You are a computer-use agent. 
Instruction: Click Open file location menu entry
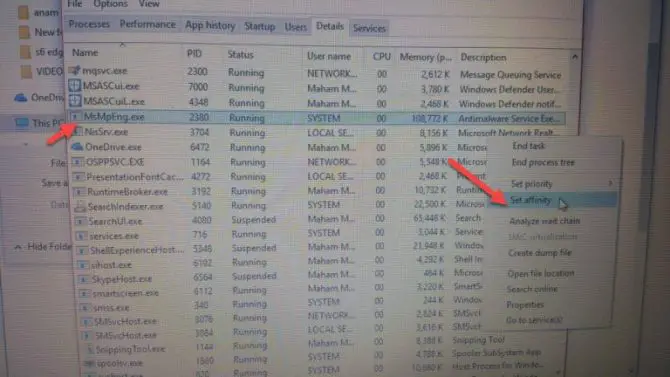point(541,273)
